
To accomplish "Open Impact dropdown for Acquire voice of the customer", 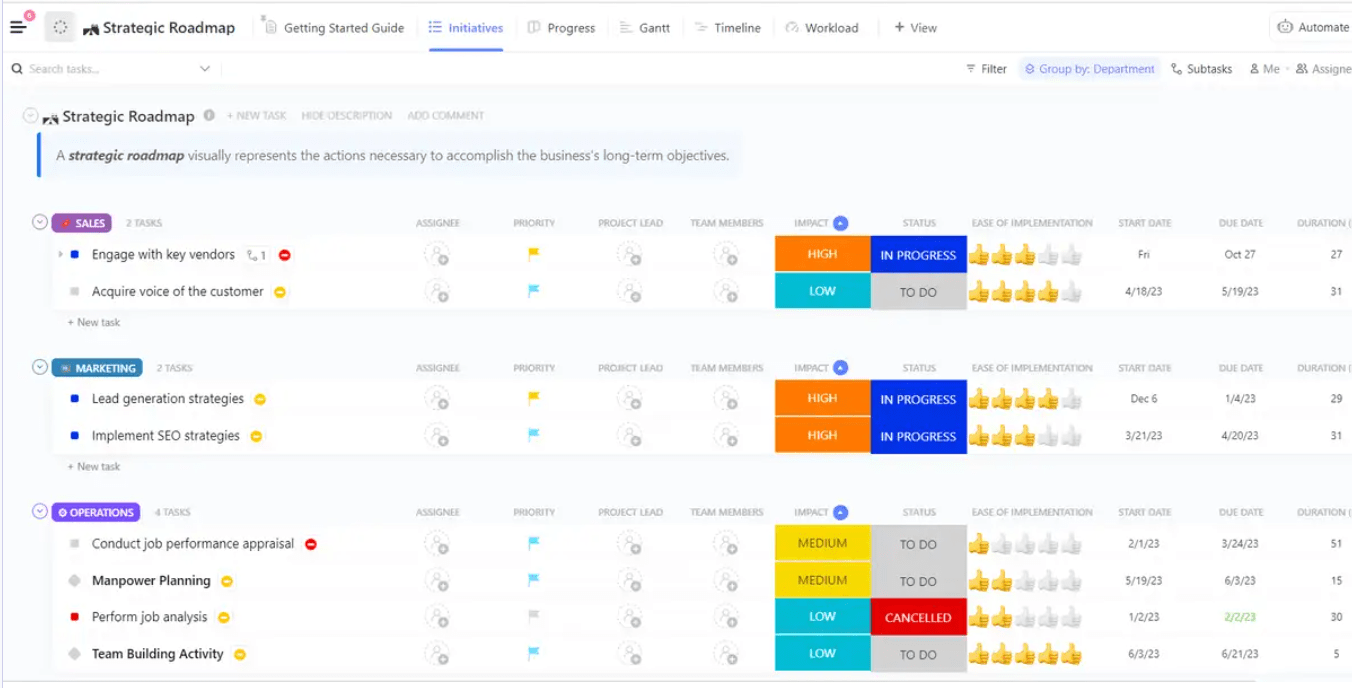I will [822, 291].
